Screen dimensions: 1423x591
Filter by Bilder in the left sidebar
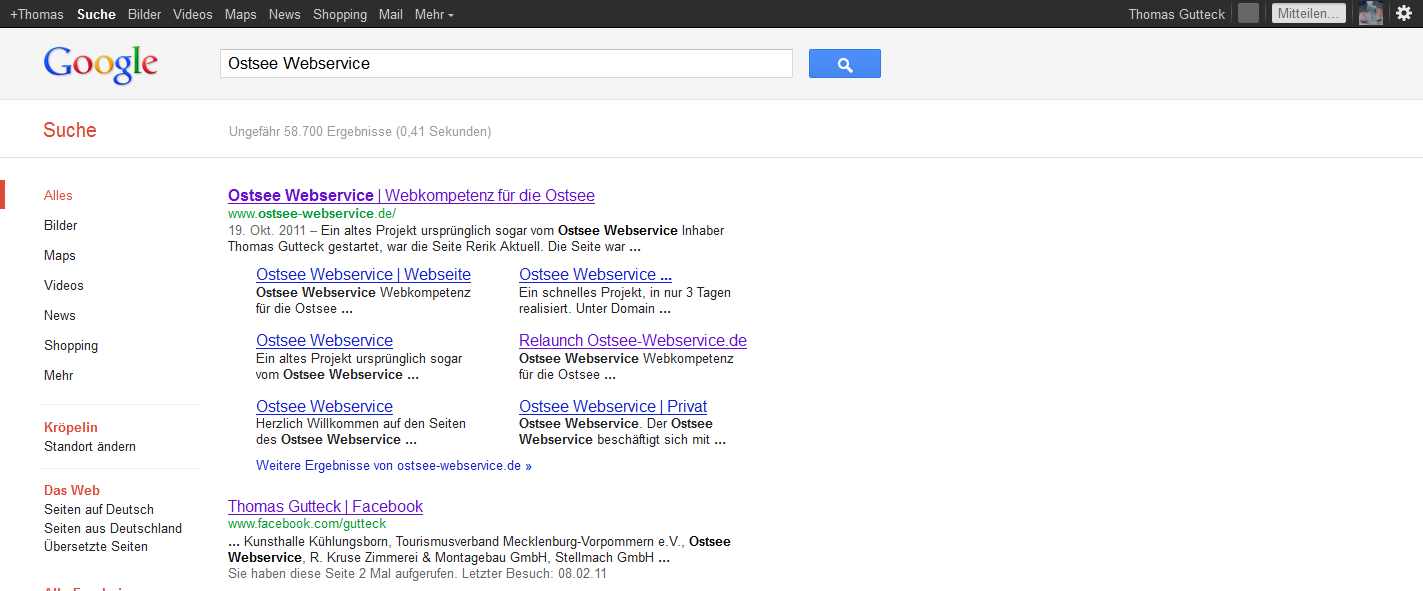coord(61,226)
